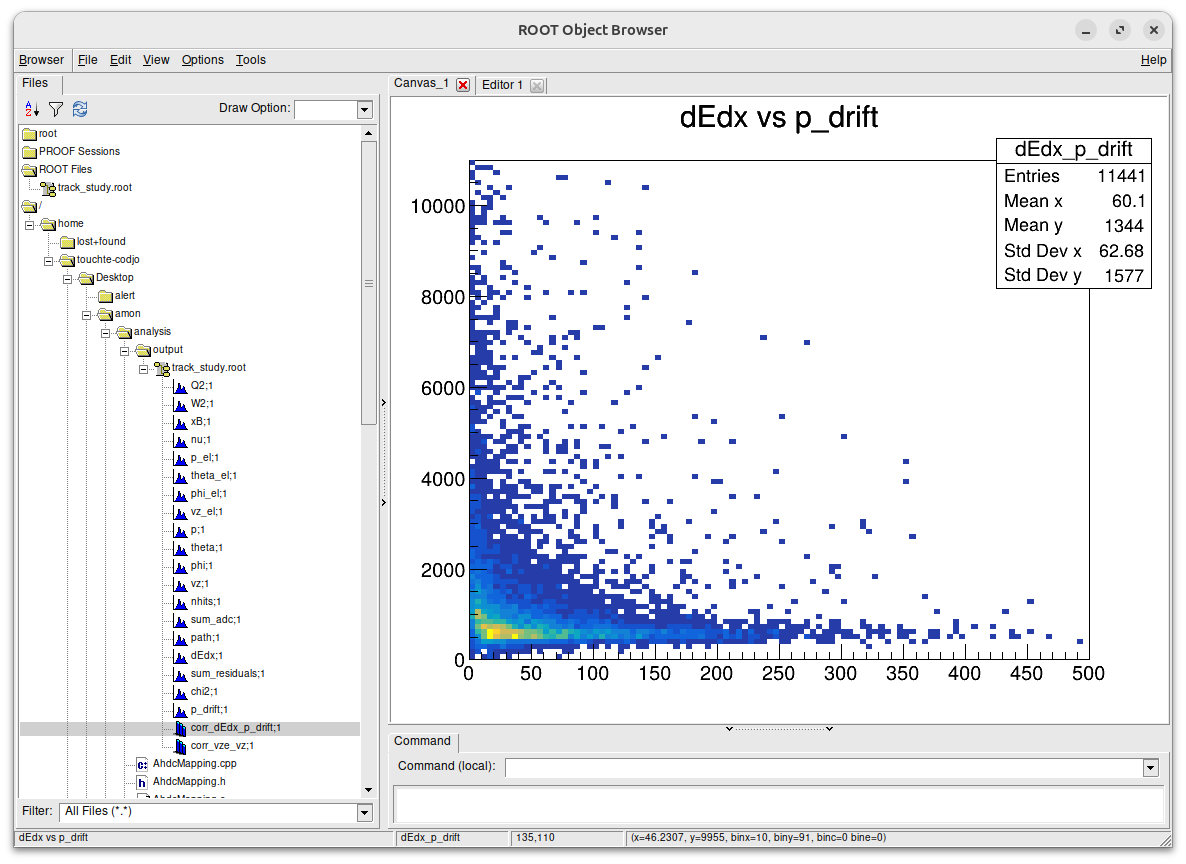Image resolution: width=1186 pixels, height=864 pixels.
Task: Select the dEdx_p_drift statistics box
Action: pos(1074,213)
